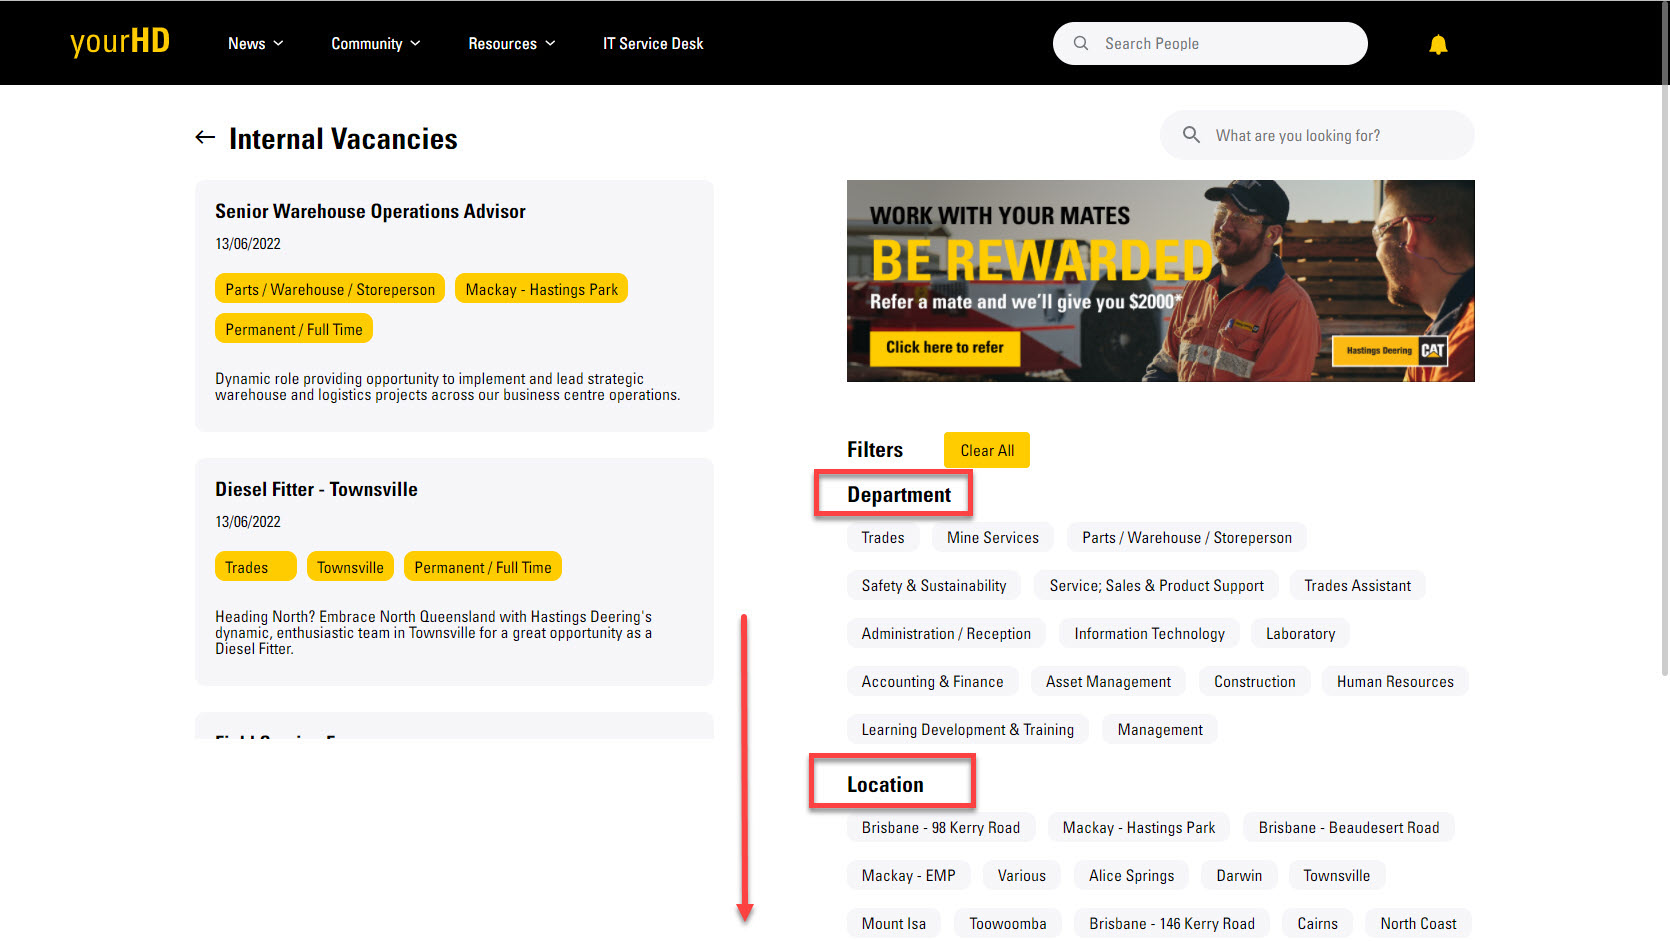Open the Diesel Fitter - Townsville listing

click(316, 489)
